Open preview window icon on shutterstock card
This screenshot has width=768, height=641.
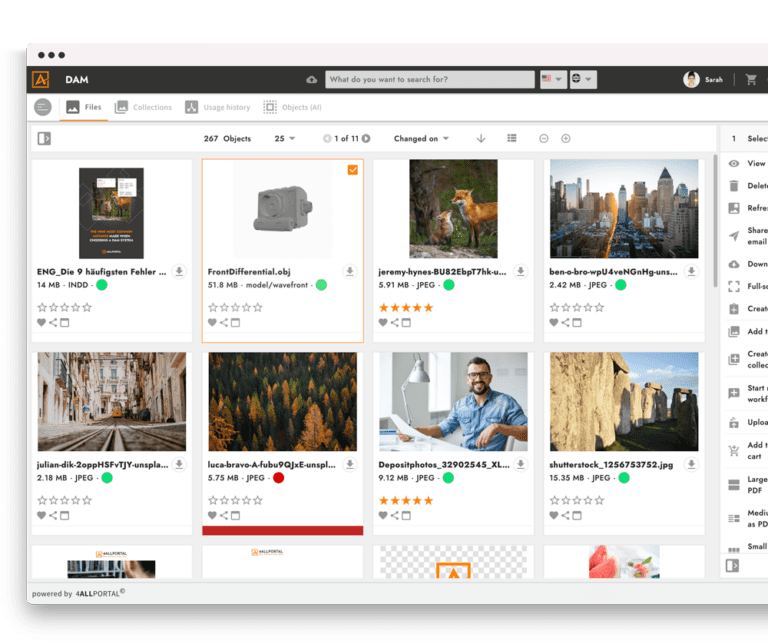[x=577, y=516]
